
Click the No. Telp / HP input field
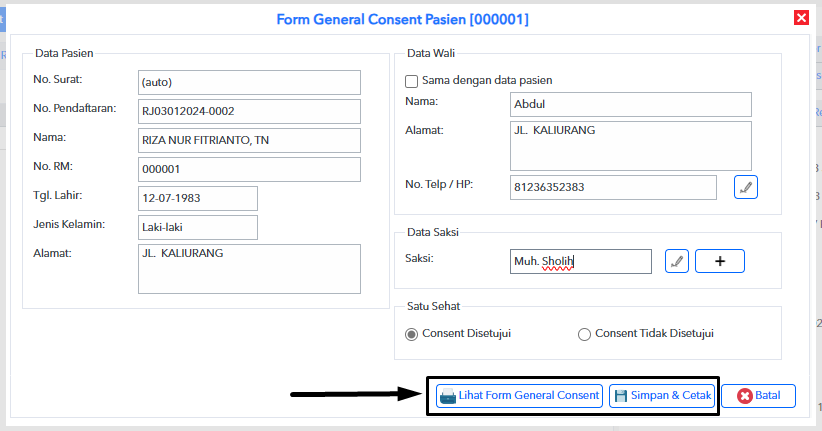[613, 188]
